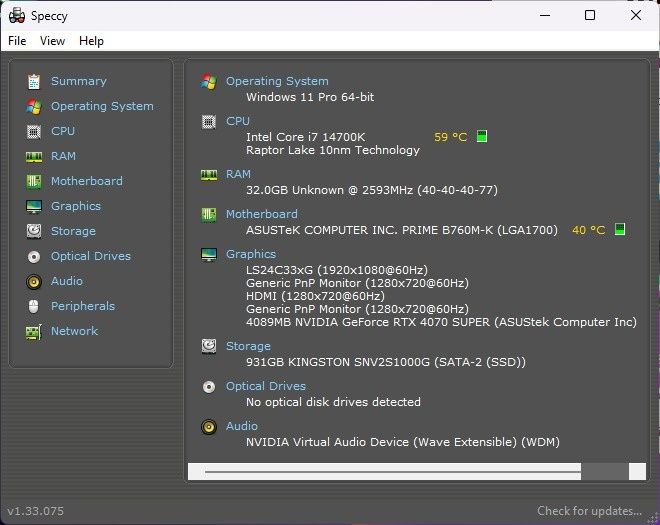Image resolution: width=660 pixels, height=525 pixels.
Task: Select Operating System in the sidebar
Action: (x=102, y=106)
